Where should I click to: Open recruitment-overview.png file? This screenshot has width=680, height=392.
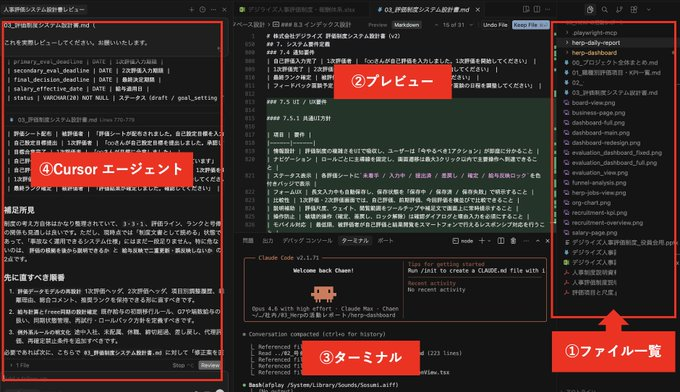pos(607,222)
